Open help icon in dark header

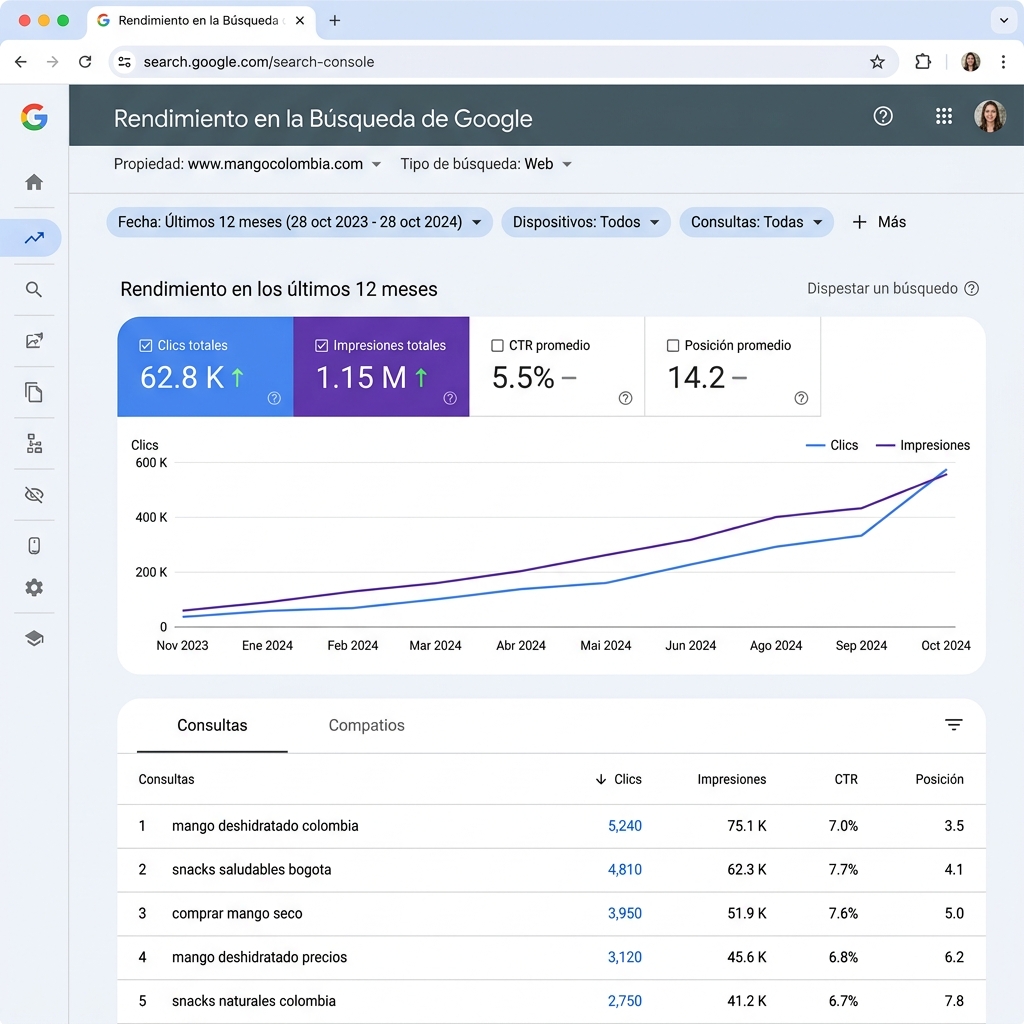pyautogui.click(x=883, y=116)
